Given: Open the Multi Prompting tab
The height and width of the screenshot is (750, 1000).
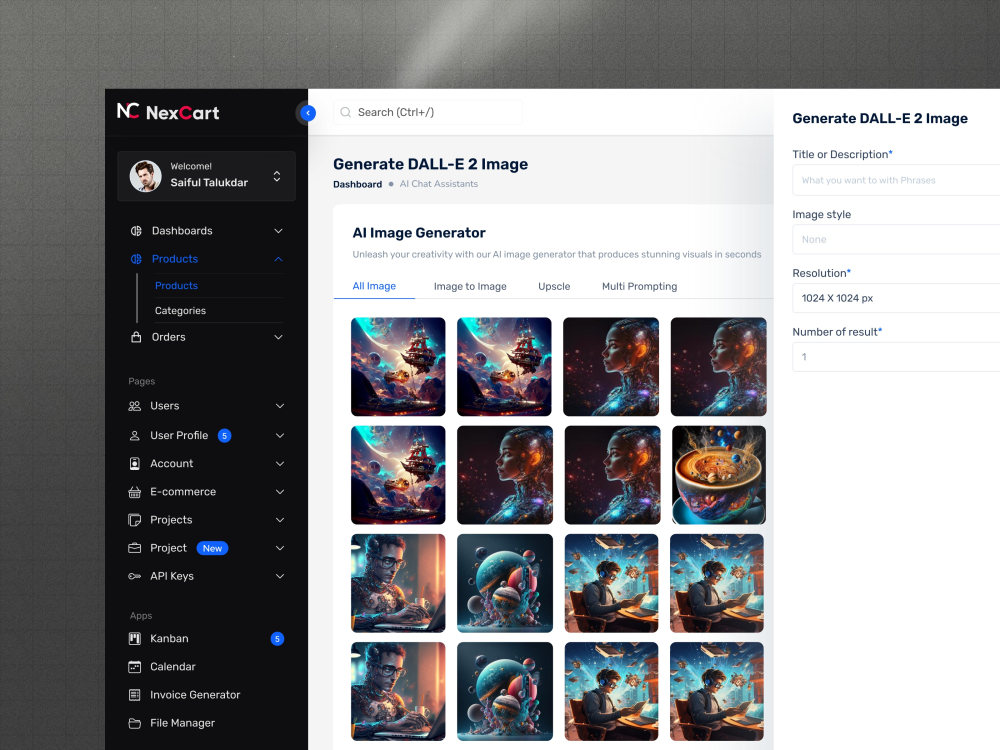Looking at the screenshot, I should 640,286.
